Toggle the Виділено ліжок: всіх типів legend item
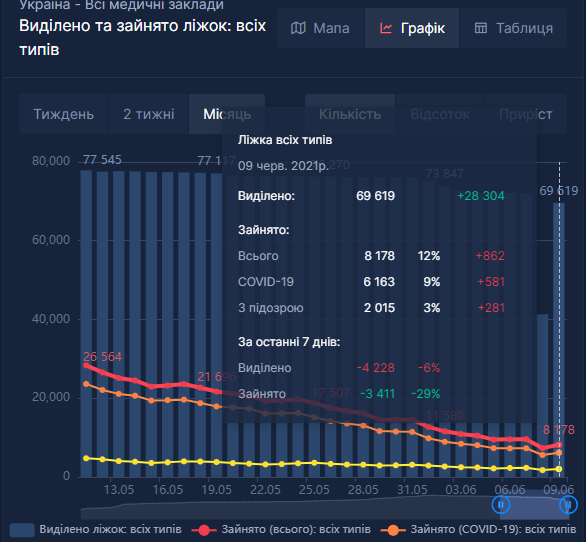 [96, 530]
